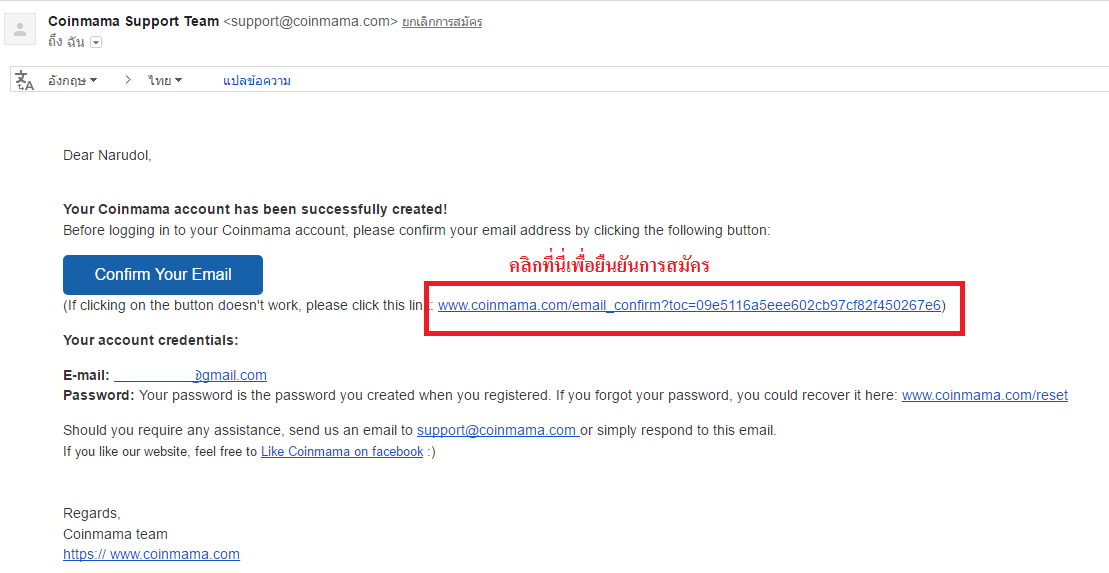1109x573 pixels.
Task: Click the gmail.com address link
Action: click(x=190, y=376)
